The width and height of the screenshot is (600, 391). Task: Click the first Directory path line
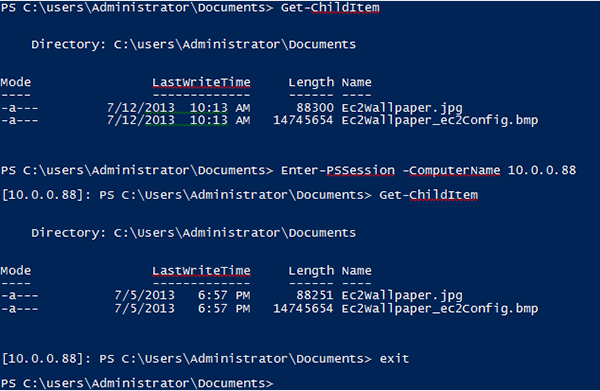pyautogui.click(x=194, y=45)
